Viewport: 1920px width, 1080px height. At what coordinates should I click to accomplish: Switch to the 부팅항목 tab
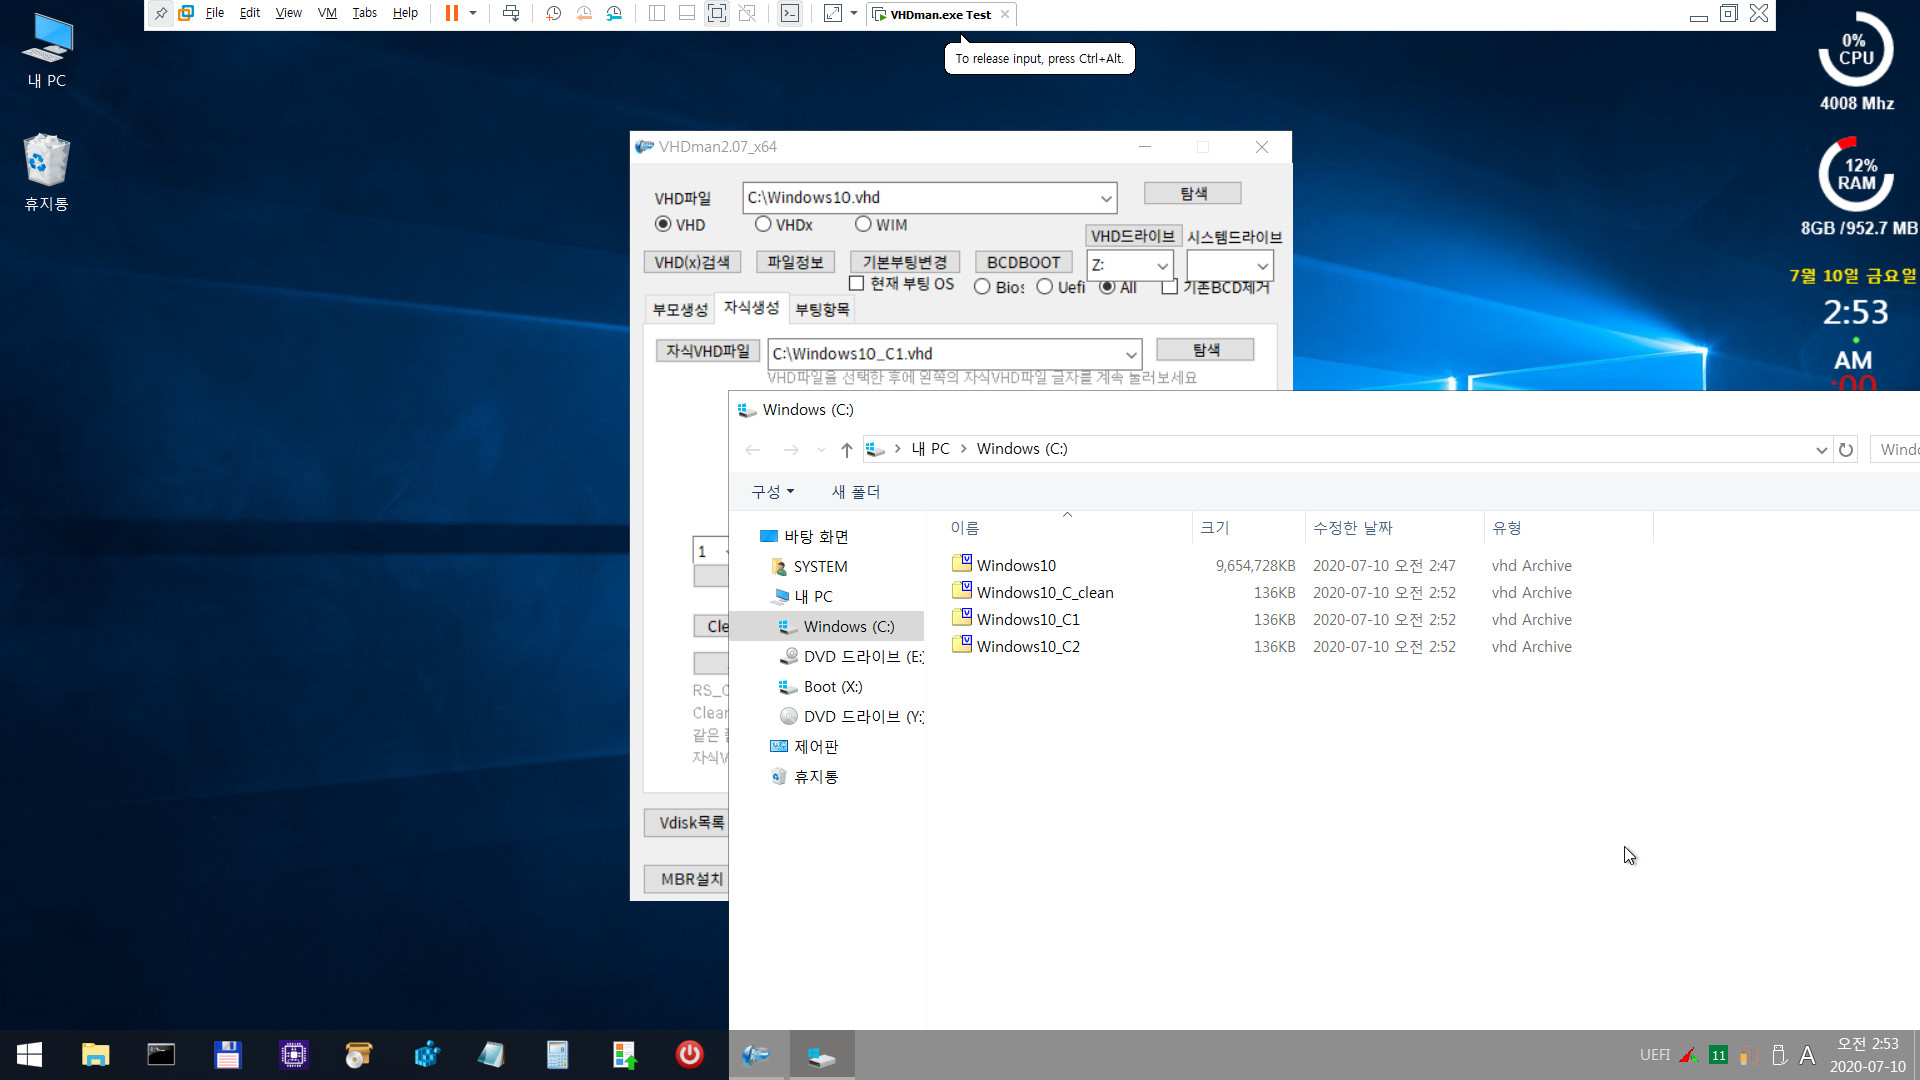point(822,310)
